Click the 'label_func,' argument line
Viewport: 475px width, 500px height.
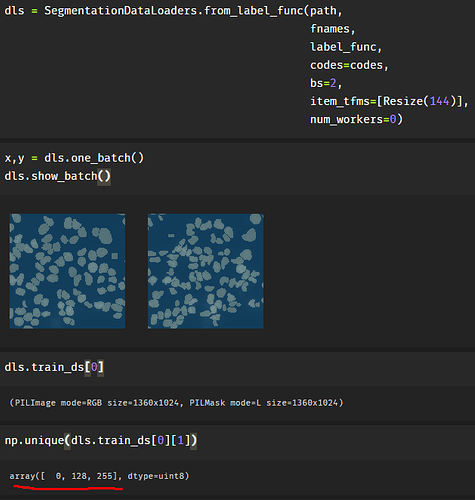[x=346, y=47]
